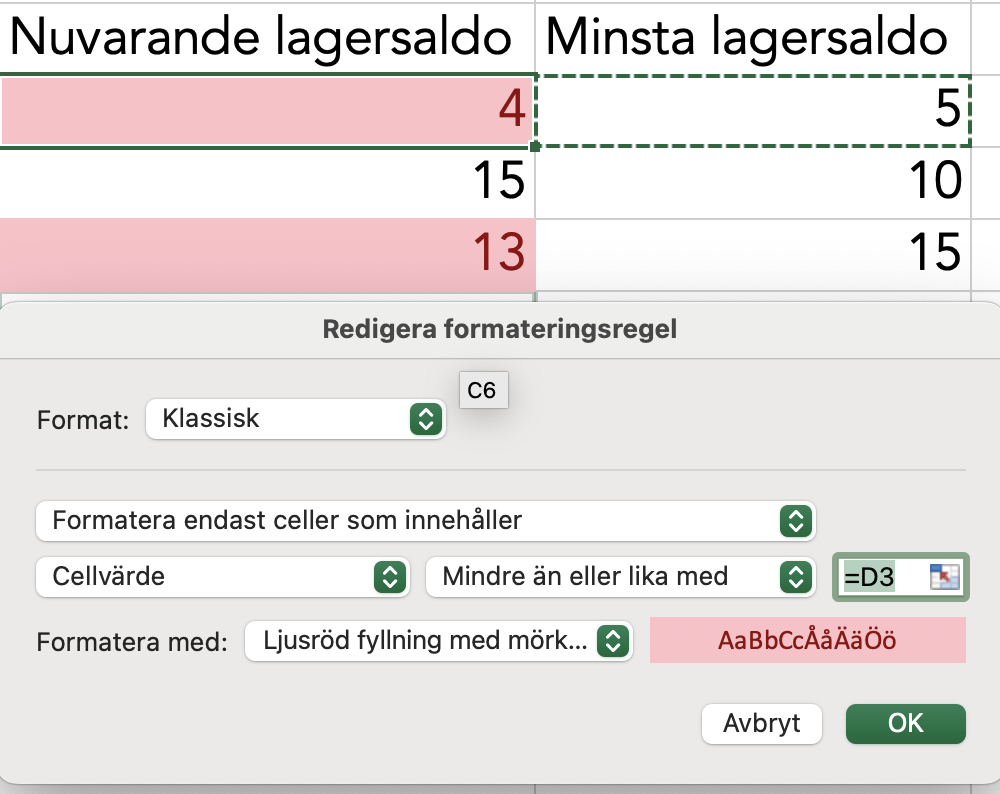The height and width of the screenshot is (794, 1000).
Task: Open the Cellvärde dropdown
Action: tap(222, 577)
